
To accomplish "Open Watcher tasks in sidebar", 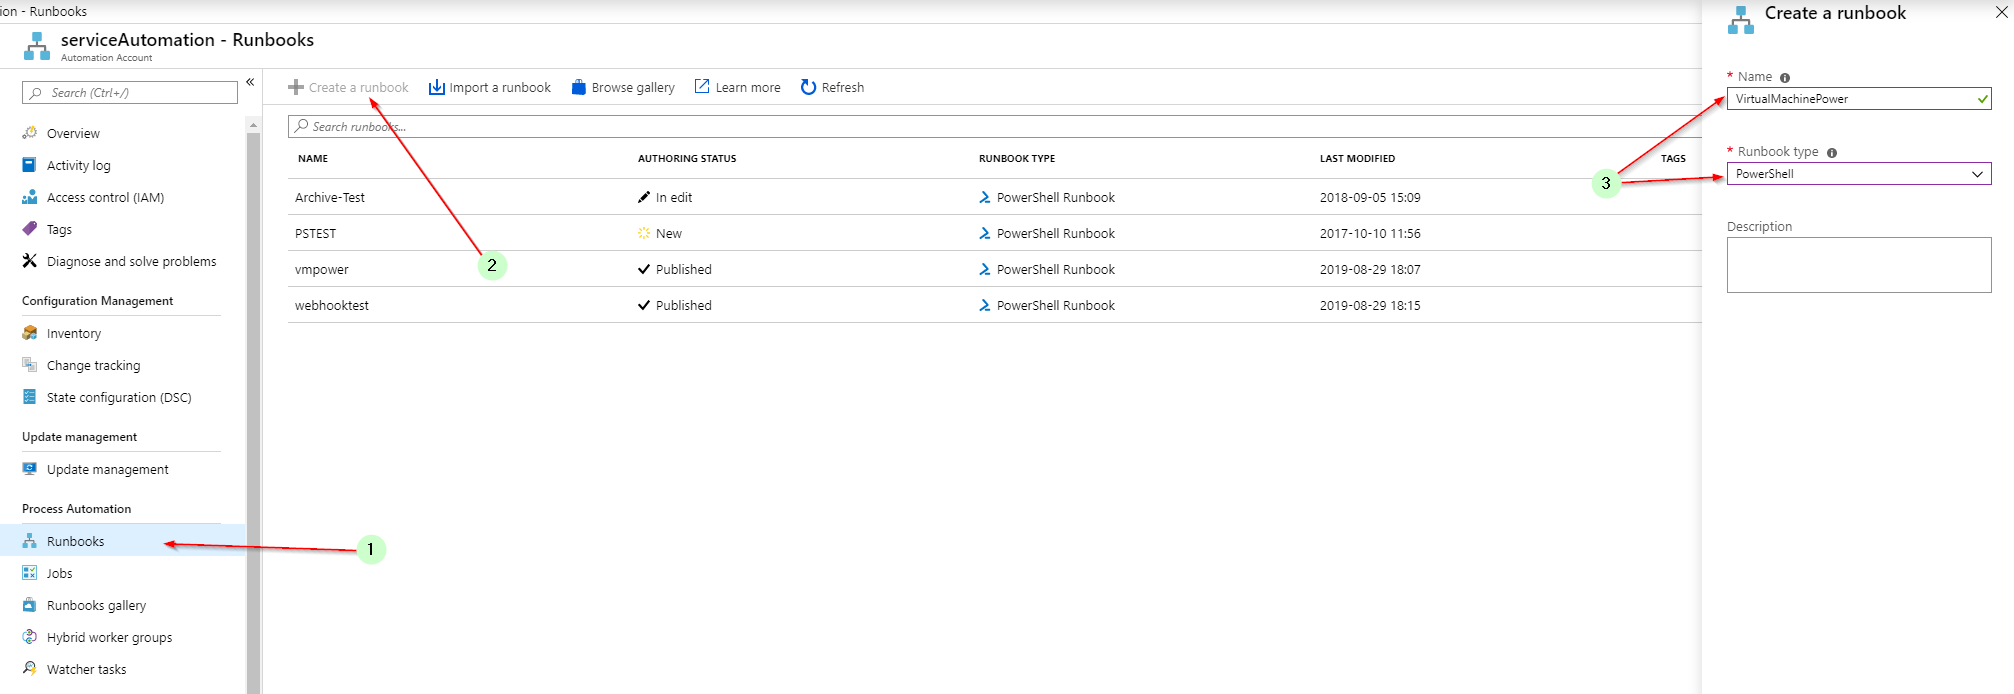I will [x=86, y=670].
